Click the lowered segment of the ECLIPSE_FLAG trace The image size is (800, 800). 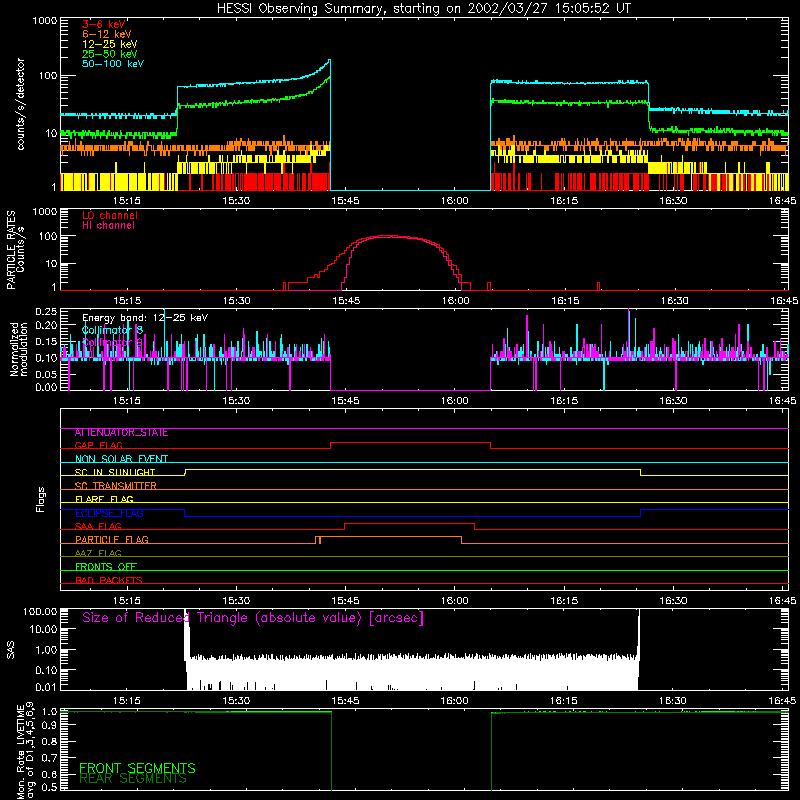(x=412, y=516)
